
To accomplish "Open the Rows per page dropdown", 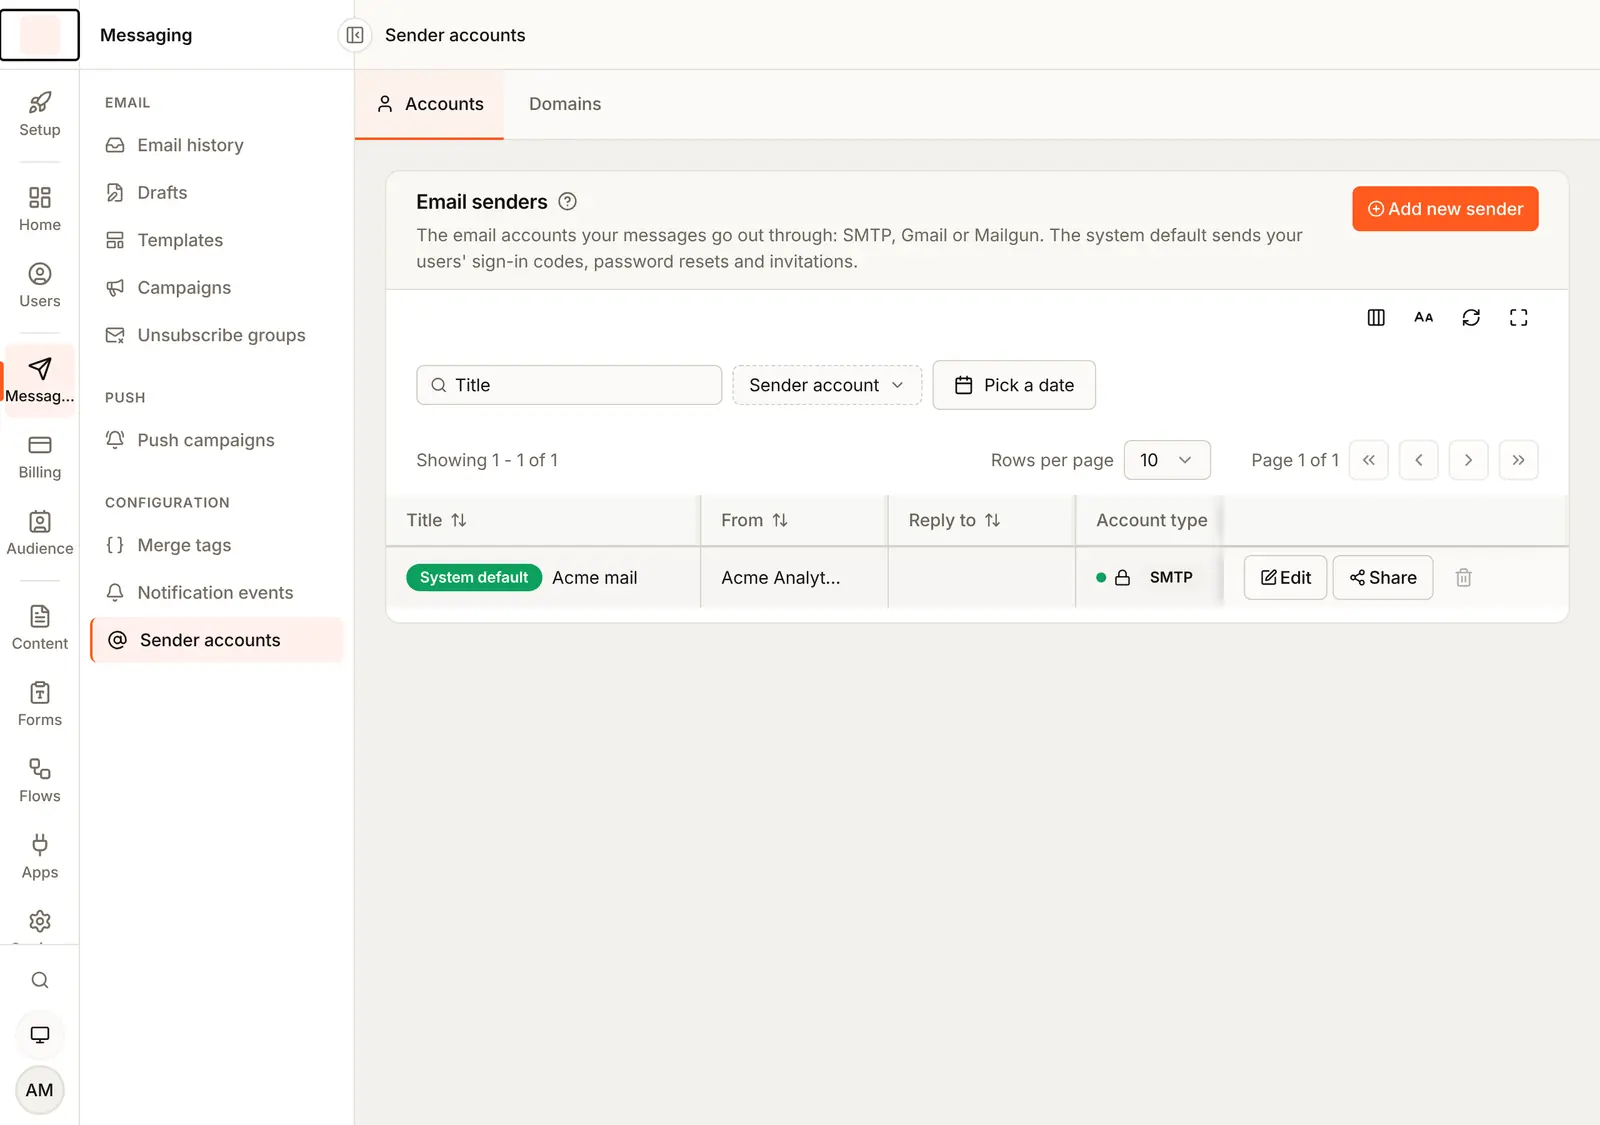I will (1167, 460).
